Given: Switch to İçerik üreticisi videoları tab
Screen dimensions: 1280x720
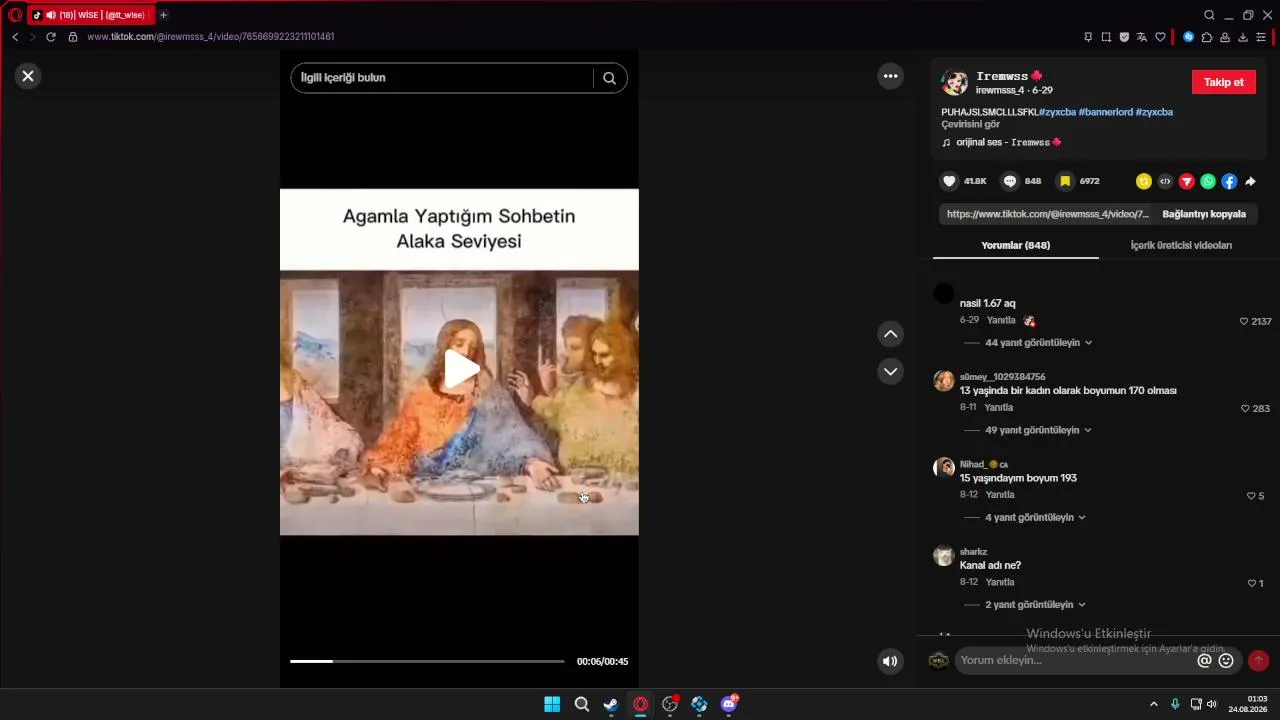Looking at the screenshot, I should [1181, 245].
